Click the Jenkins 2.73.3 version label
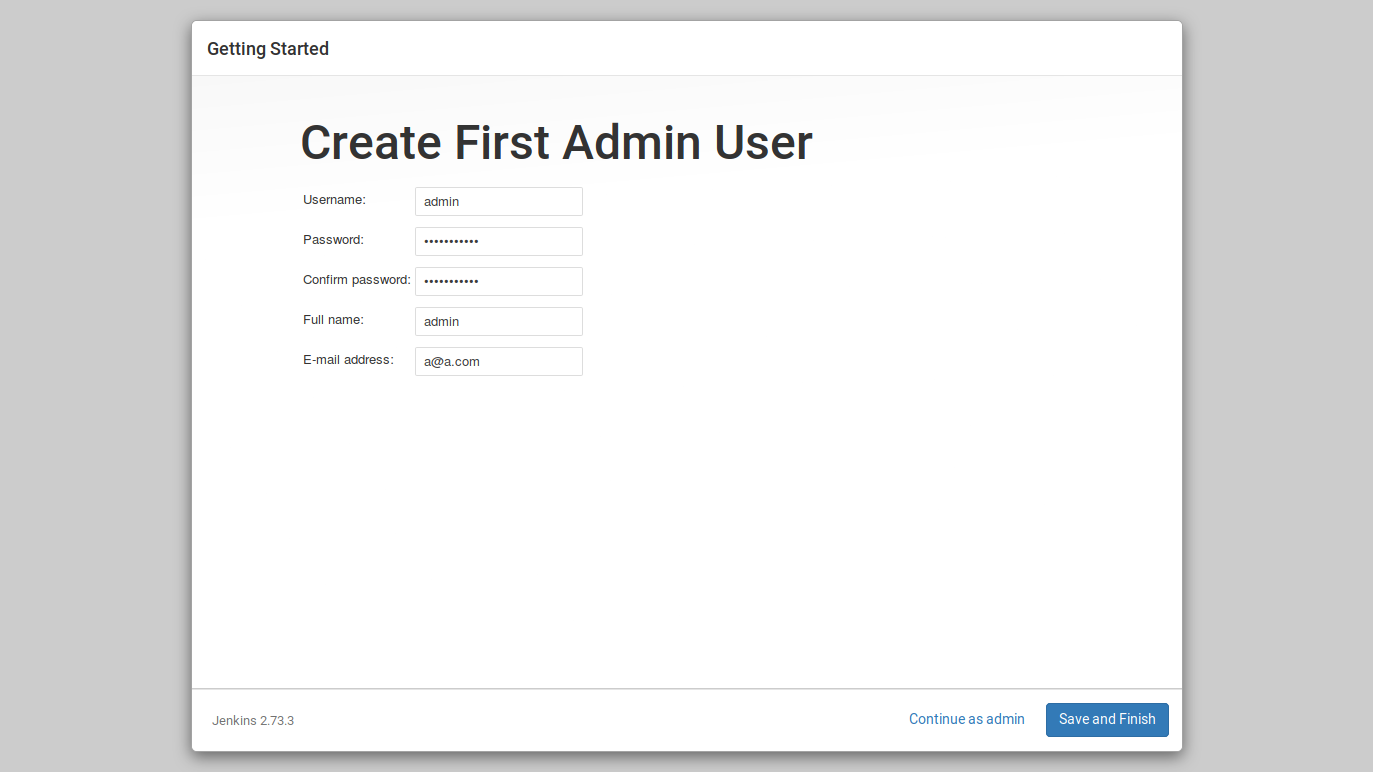Screen dimensions: 1373x772 tap(253, 720)
